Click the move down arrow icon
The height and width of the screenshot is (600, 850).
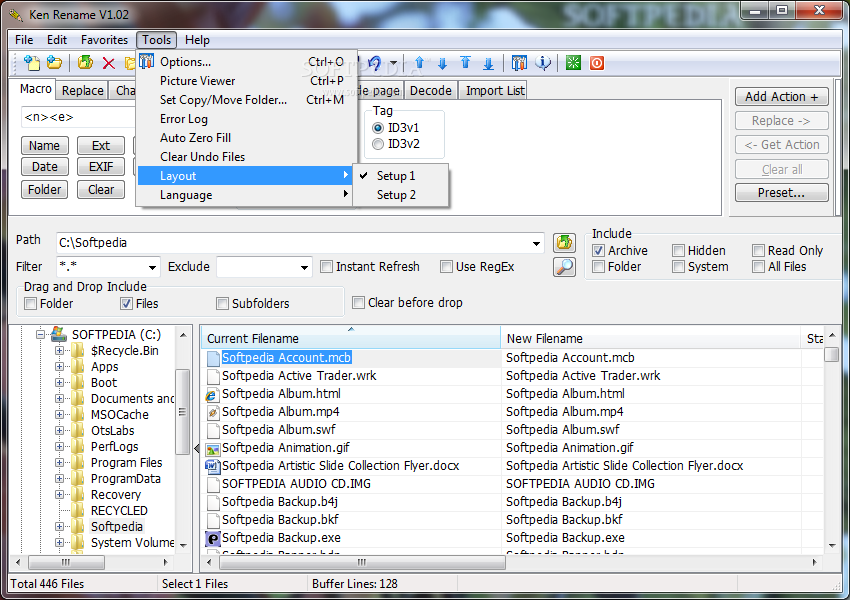[442, 63]
